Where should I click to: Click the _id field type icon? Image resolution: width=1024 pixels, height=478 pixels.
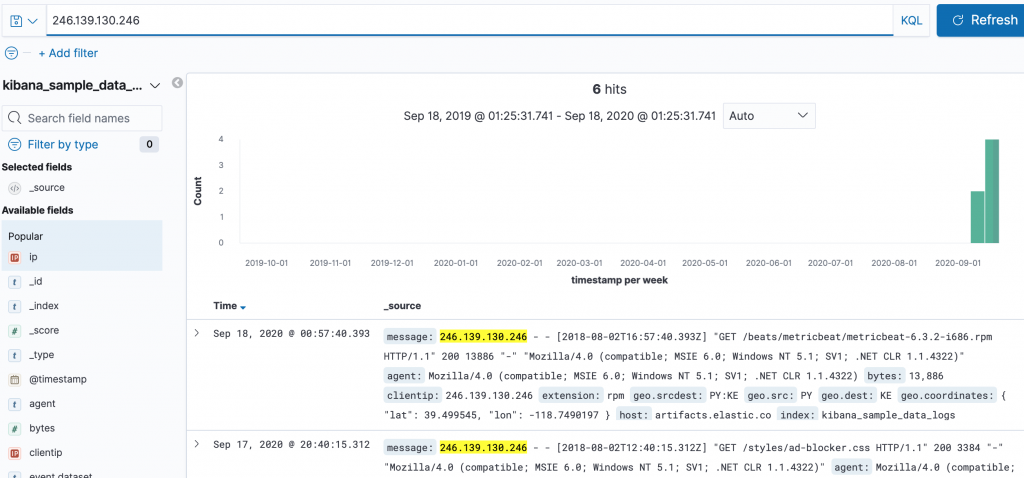[14, 281]
